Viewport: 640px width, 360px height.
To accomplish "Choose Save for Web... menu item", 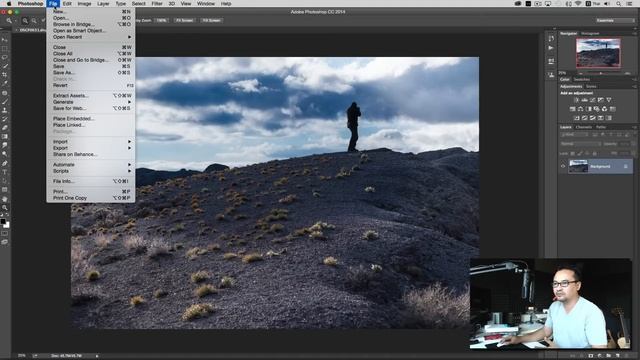I will (x=91, y=109).
